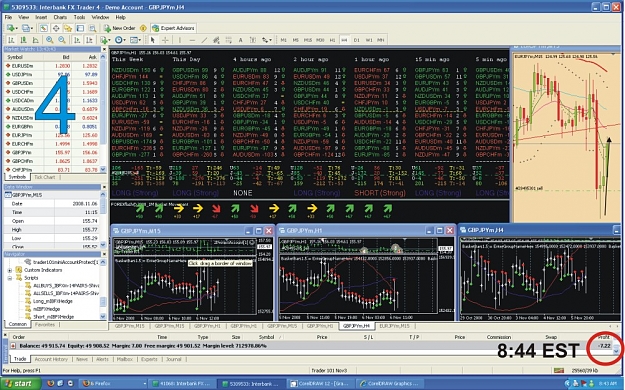This screenshot has width=625, height=390.
Task: Select the trendline drawing tool
Action: pos(204,40)
